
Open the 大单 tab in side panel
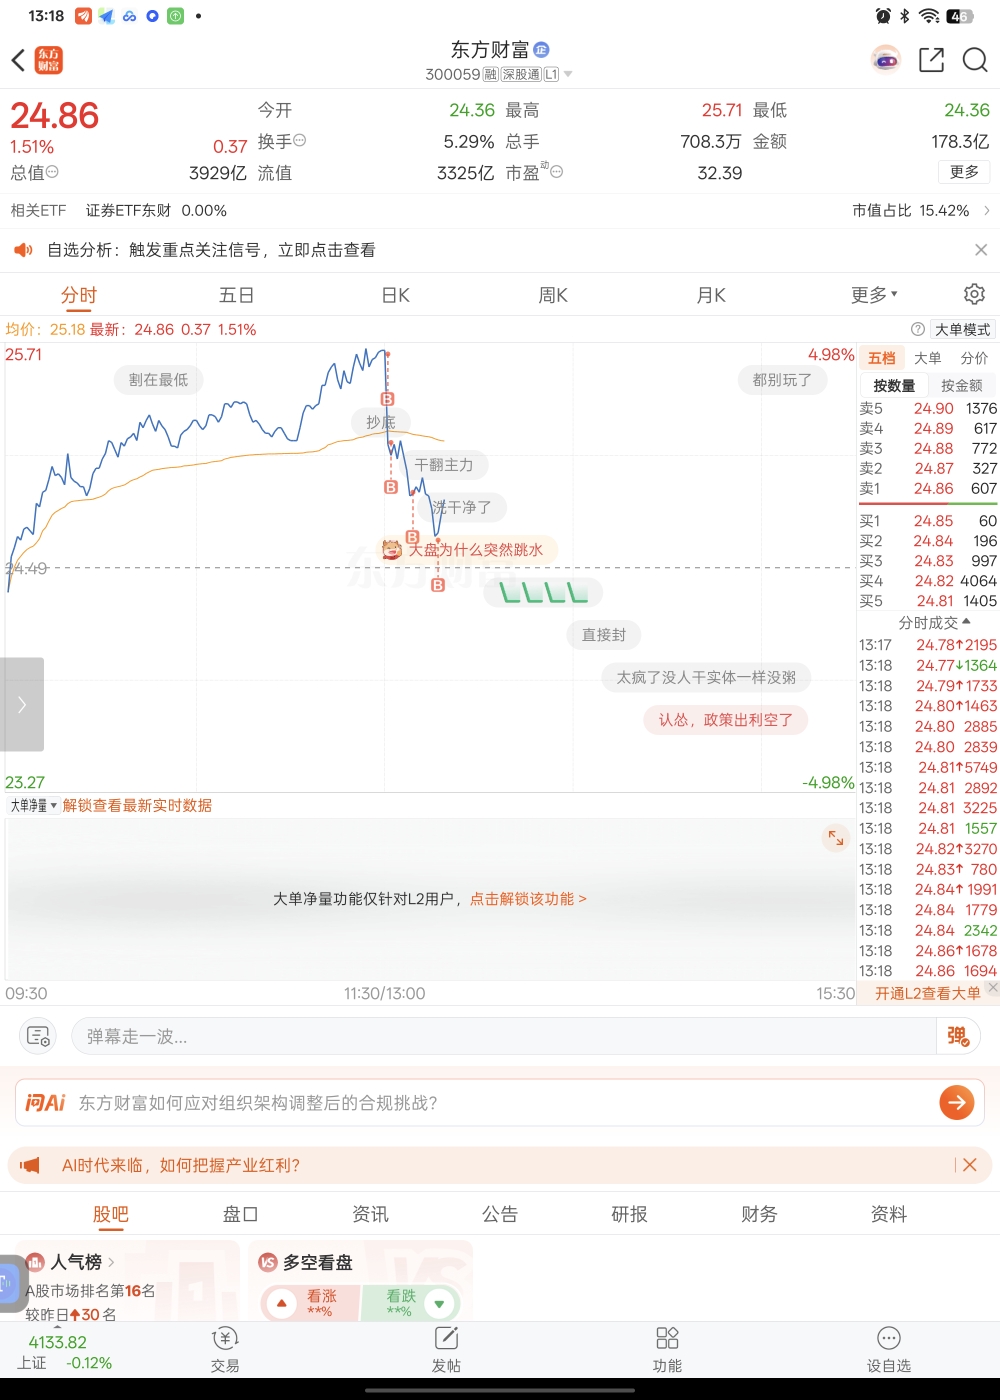(928, 358)
